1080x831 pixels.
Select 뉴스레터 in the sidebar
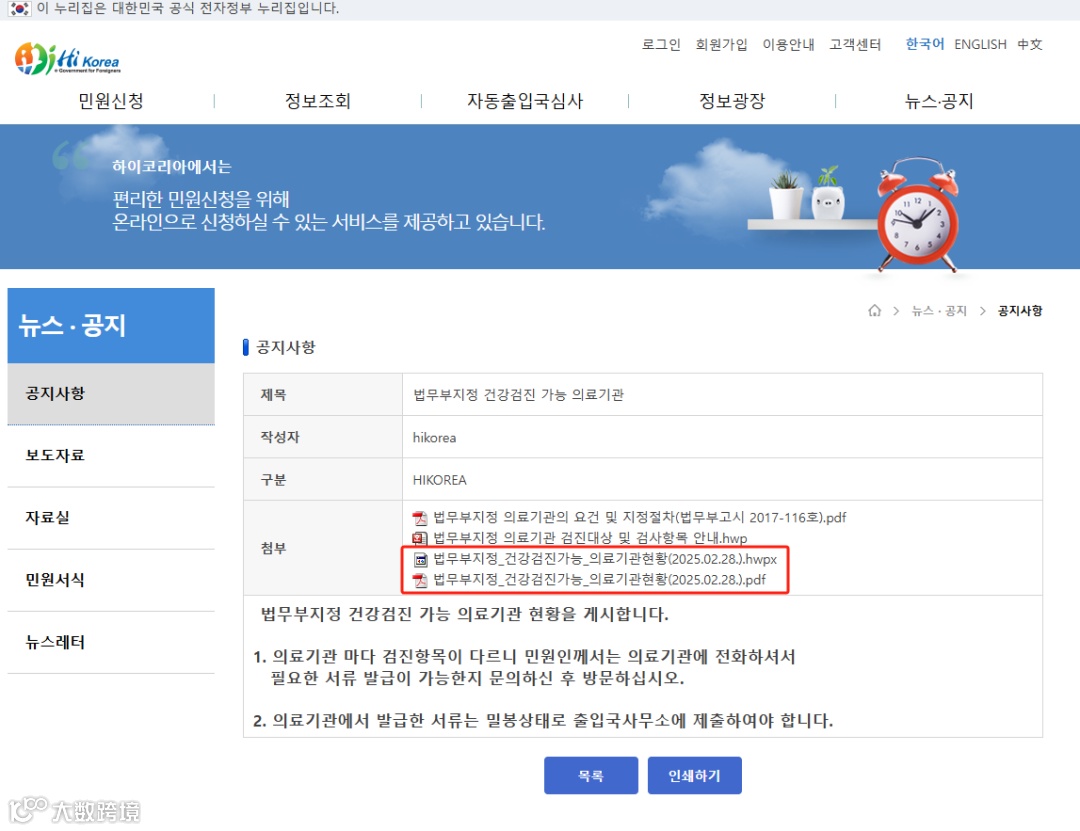click(111, 642)
